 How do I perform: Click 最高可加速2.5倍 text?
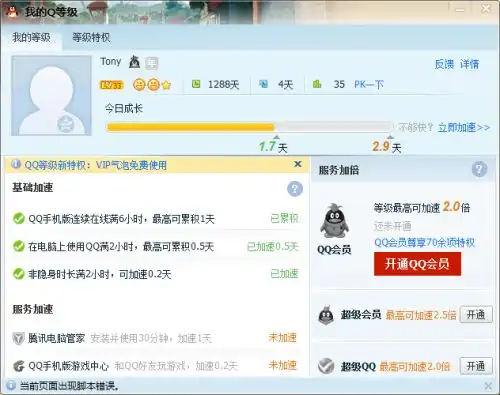point(421,315)
